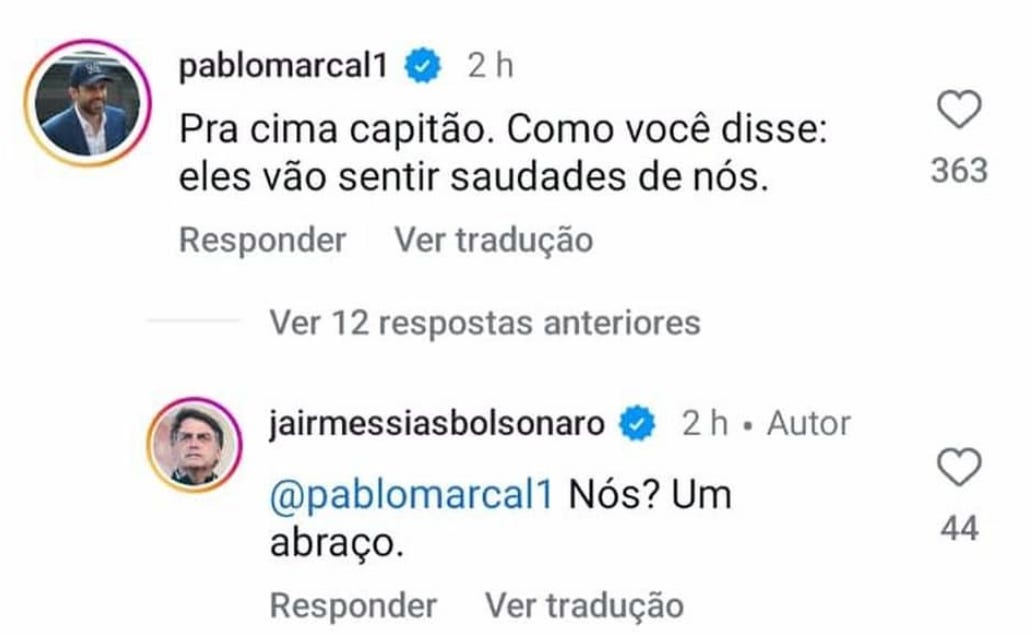Click the 'Pra cima capitão' comment text

coord(503,153)
